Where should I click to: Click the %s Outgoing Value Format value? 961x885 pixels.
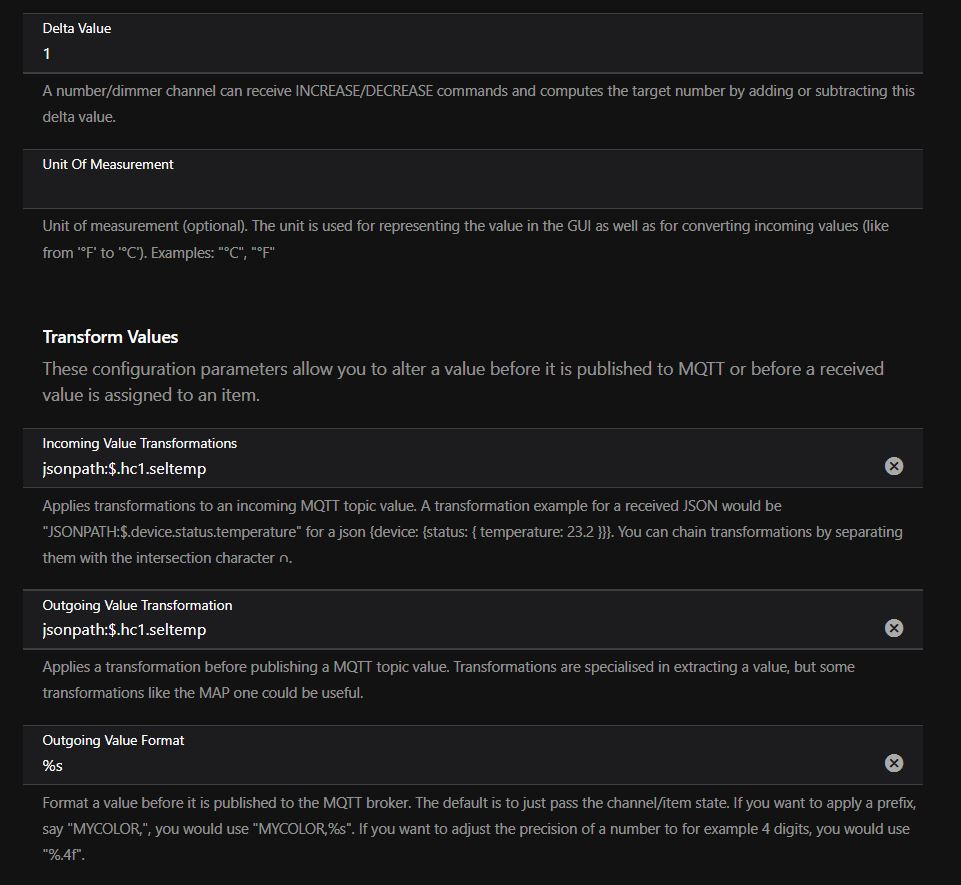[x=53, y=765]
